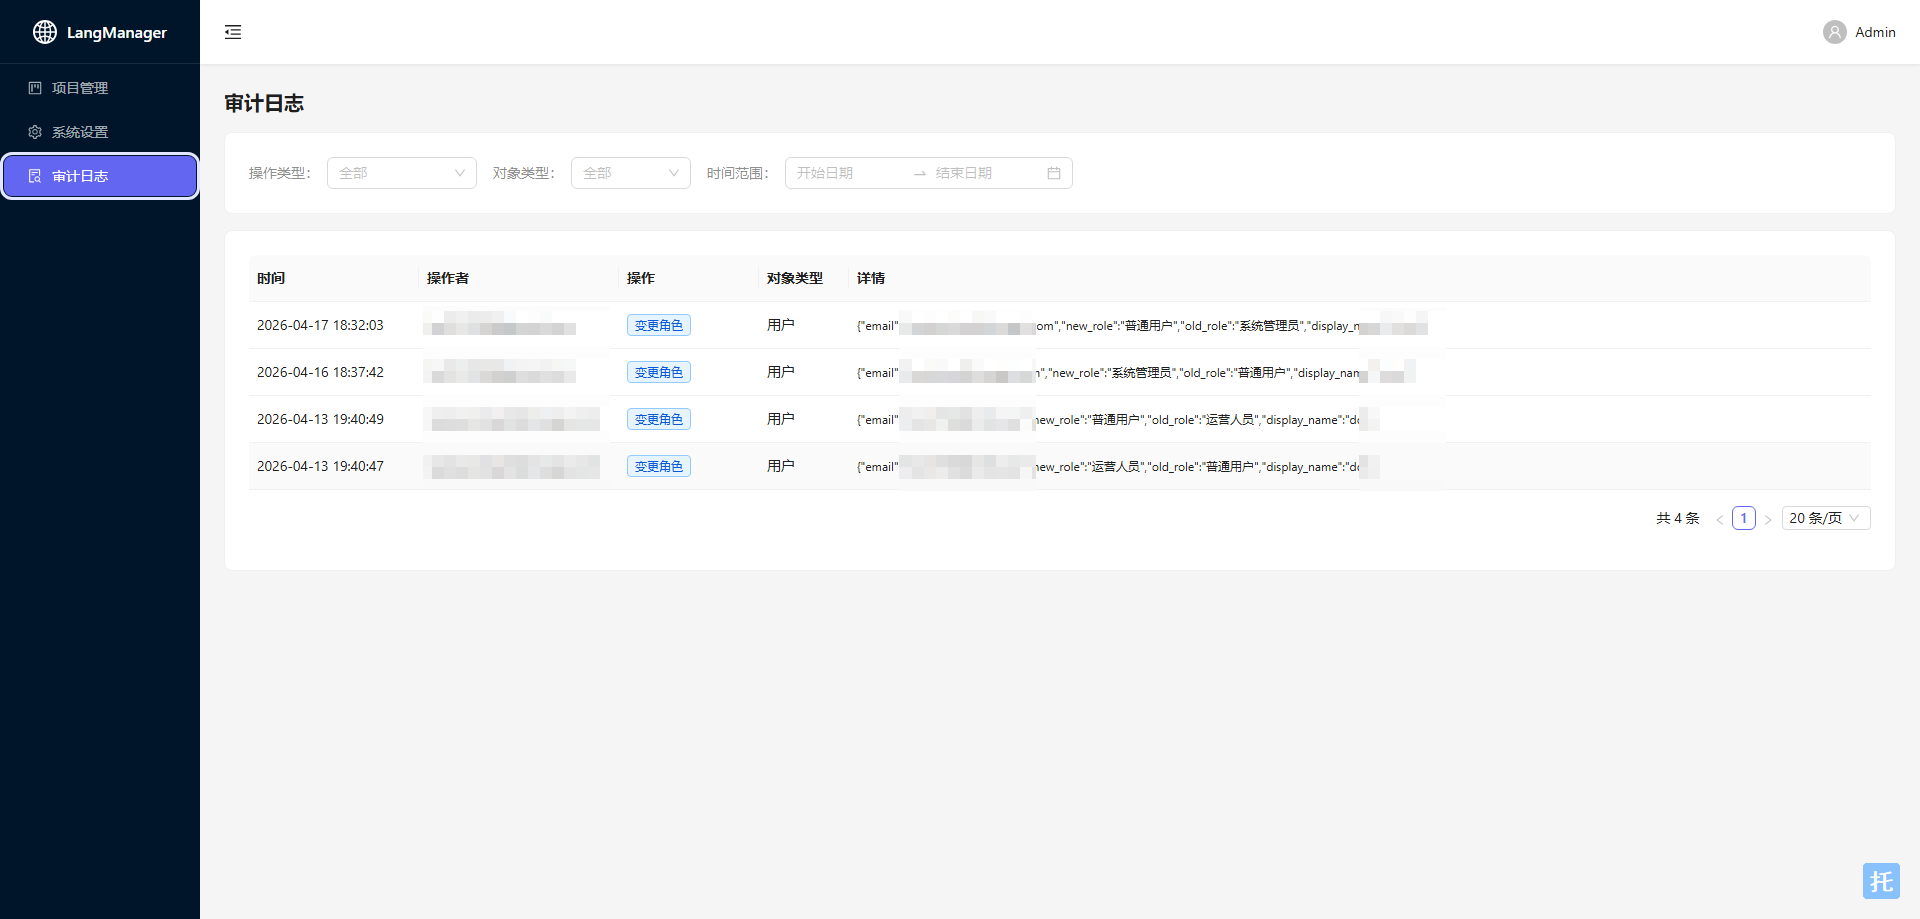Click 用户 cell in 18:32:03 row

[781, 325]
